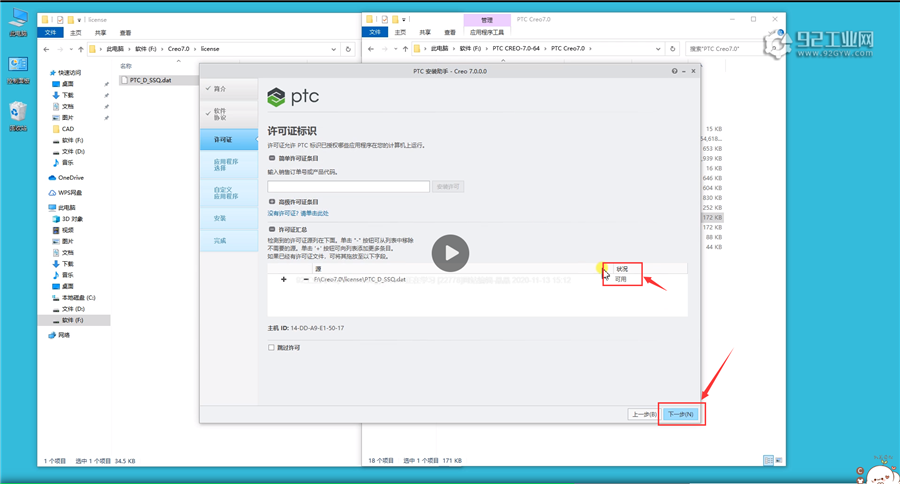Open This PC desktop icon
The height and width of the screenshot is (484, 900).
click(x=18, y=22)
